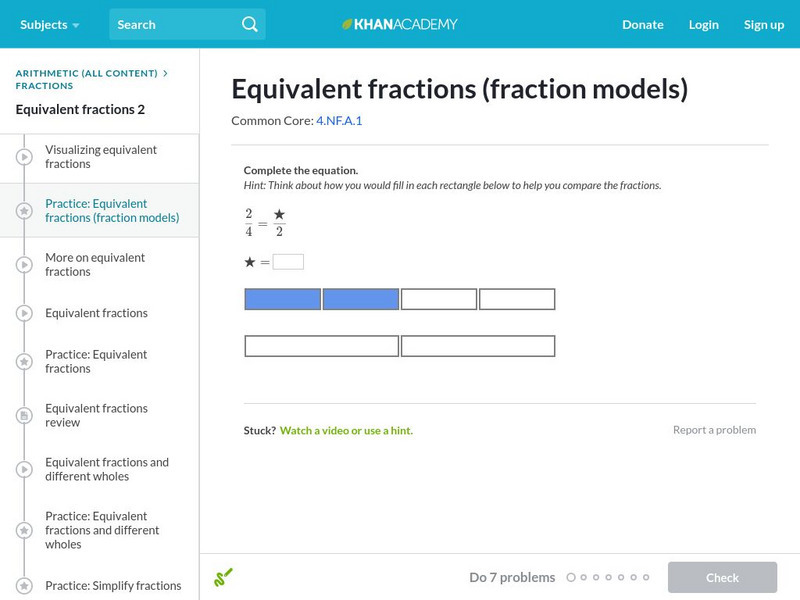Click the Khan Academy logo
This screenshot has height=600, width=800.
400,24
